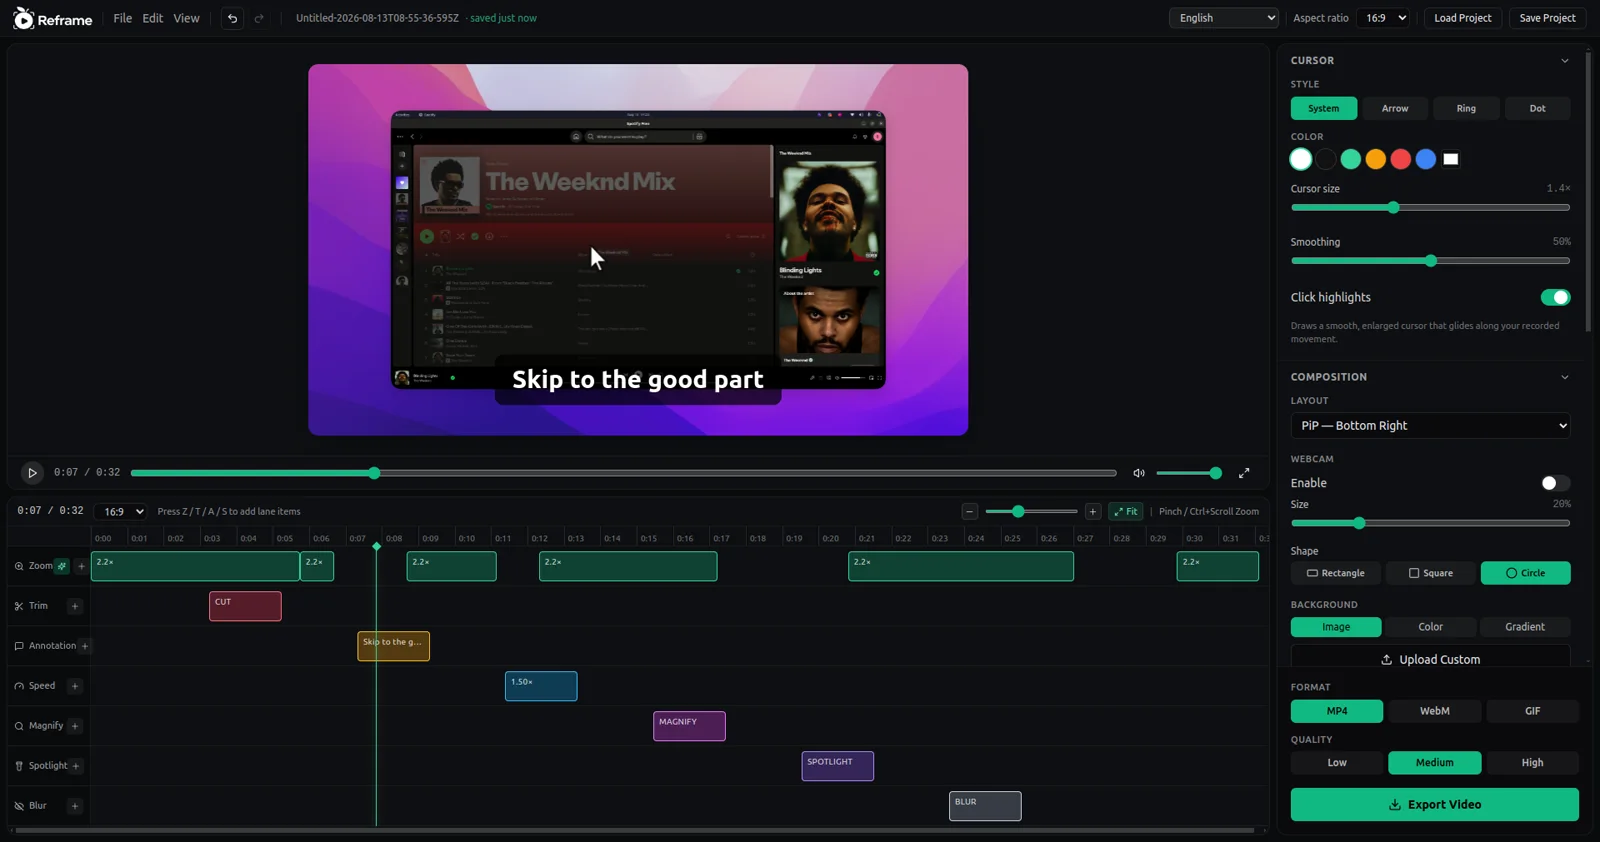1600x842 pixels.
Task: Click the Magnify lane lens icon
Action: (19, 726)
